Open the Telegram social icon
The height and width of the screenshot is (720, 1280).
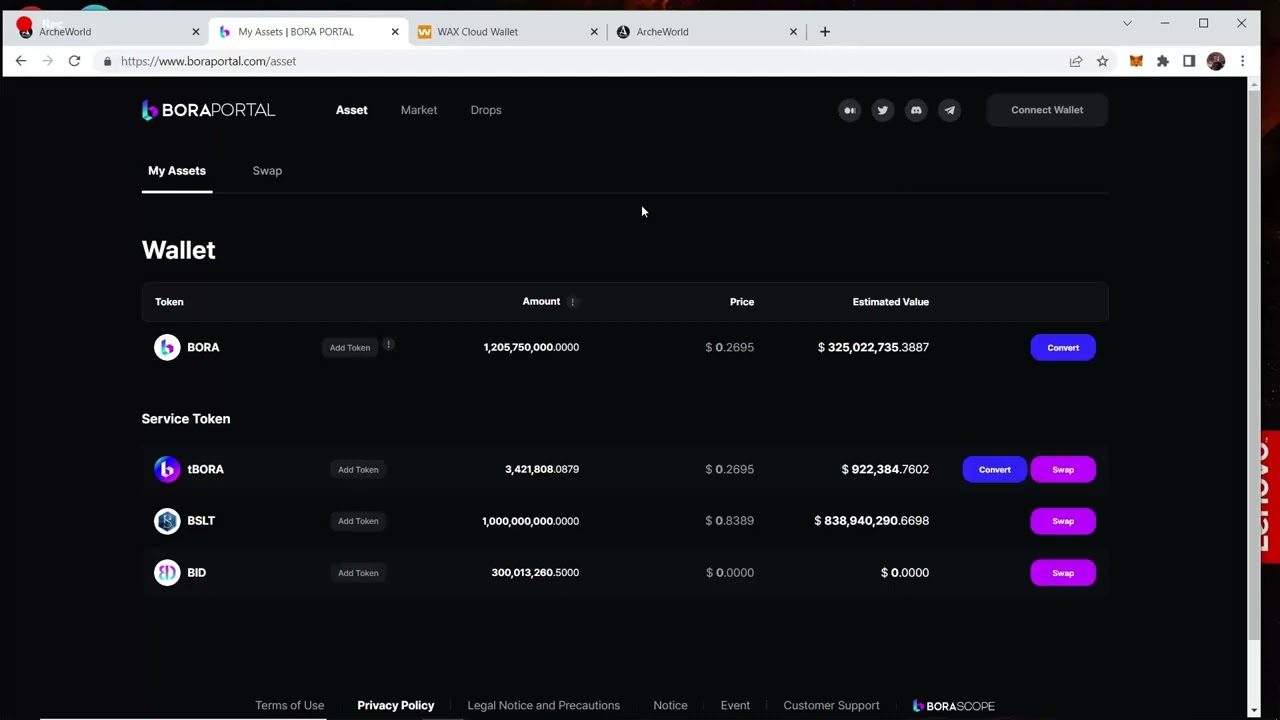[950, 110]
